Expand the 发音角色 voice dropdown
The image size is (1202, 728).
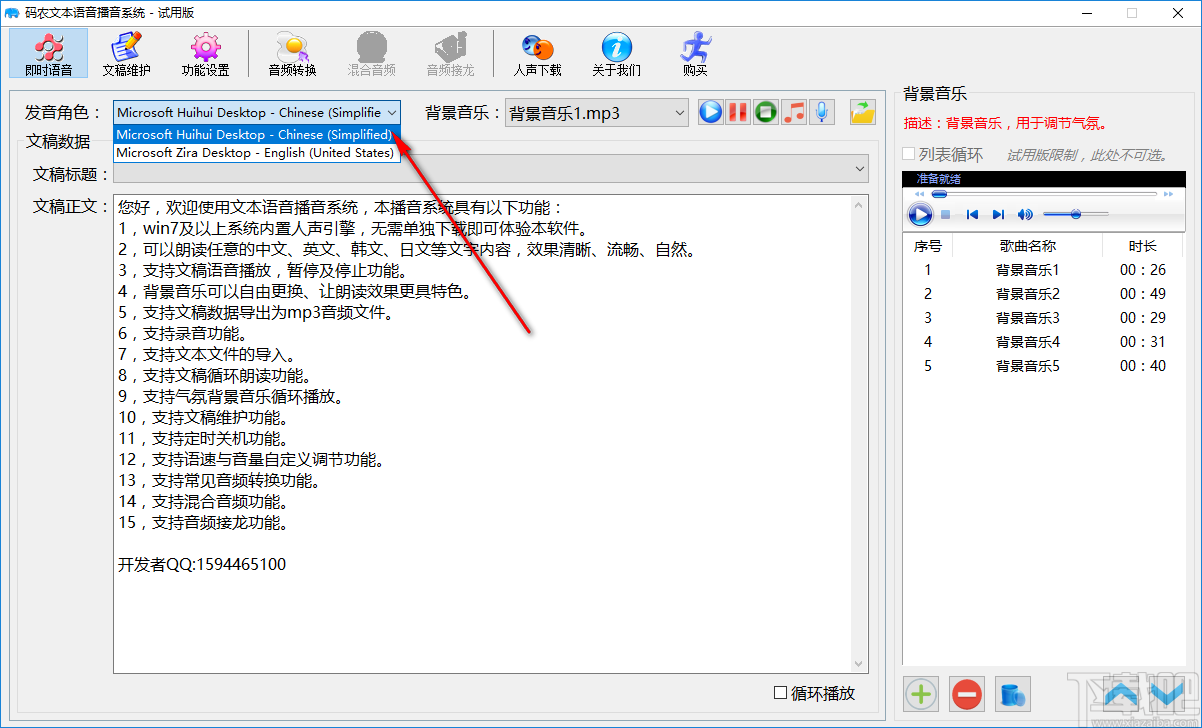point(391,113)
